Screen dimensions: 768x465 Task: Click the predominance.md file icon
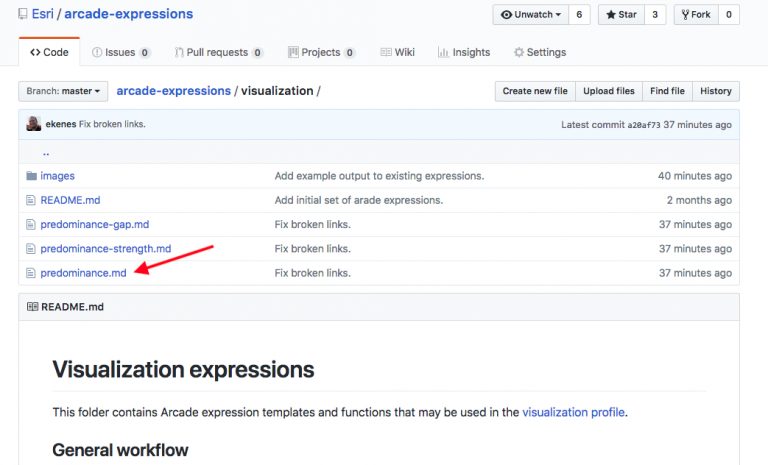coord(31,273)
